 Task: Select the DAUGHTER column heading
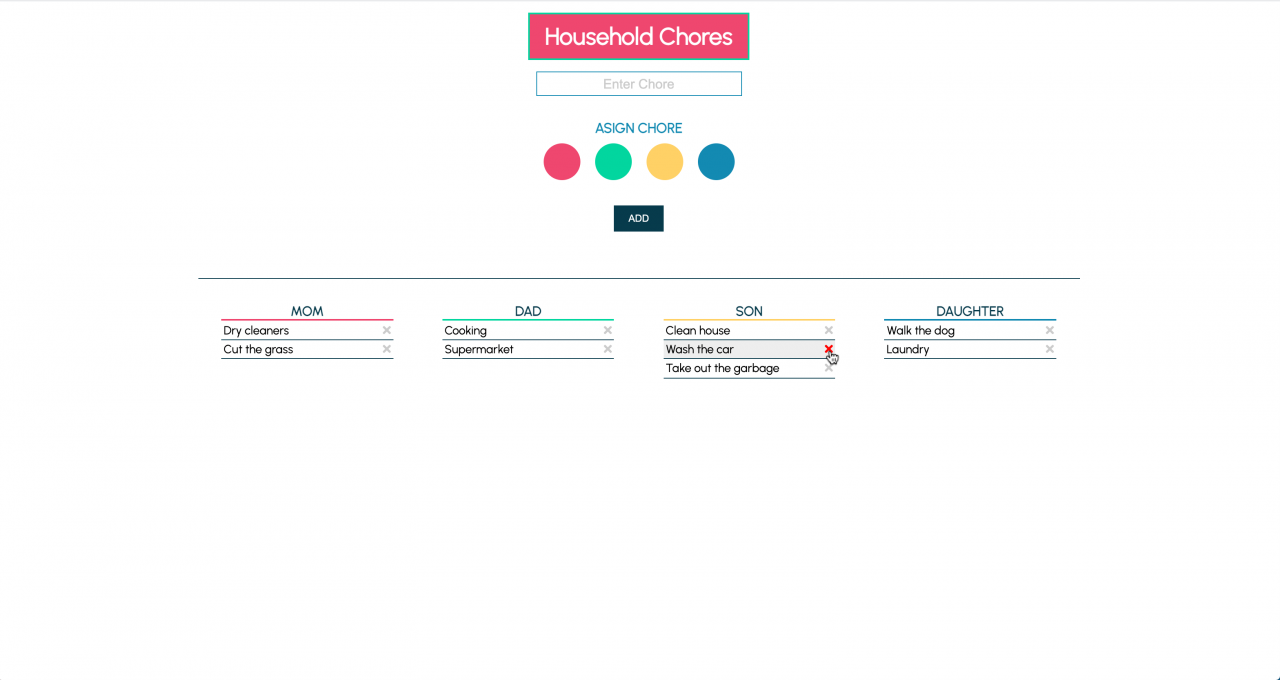pos(970,311)
